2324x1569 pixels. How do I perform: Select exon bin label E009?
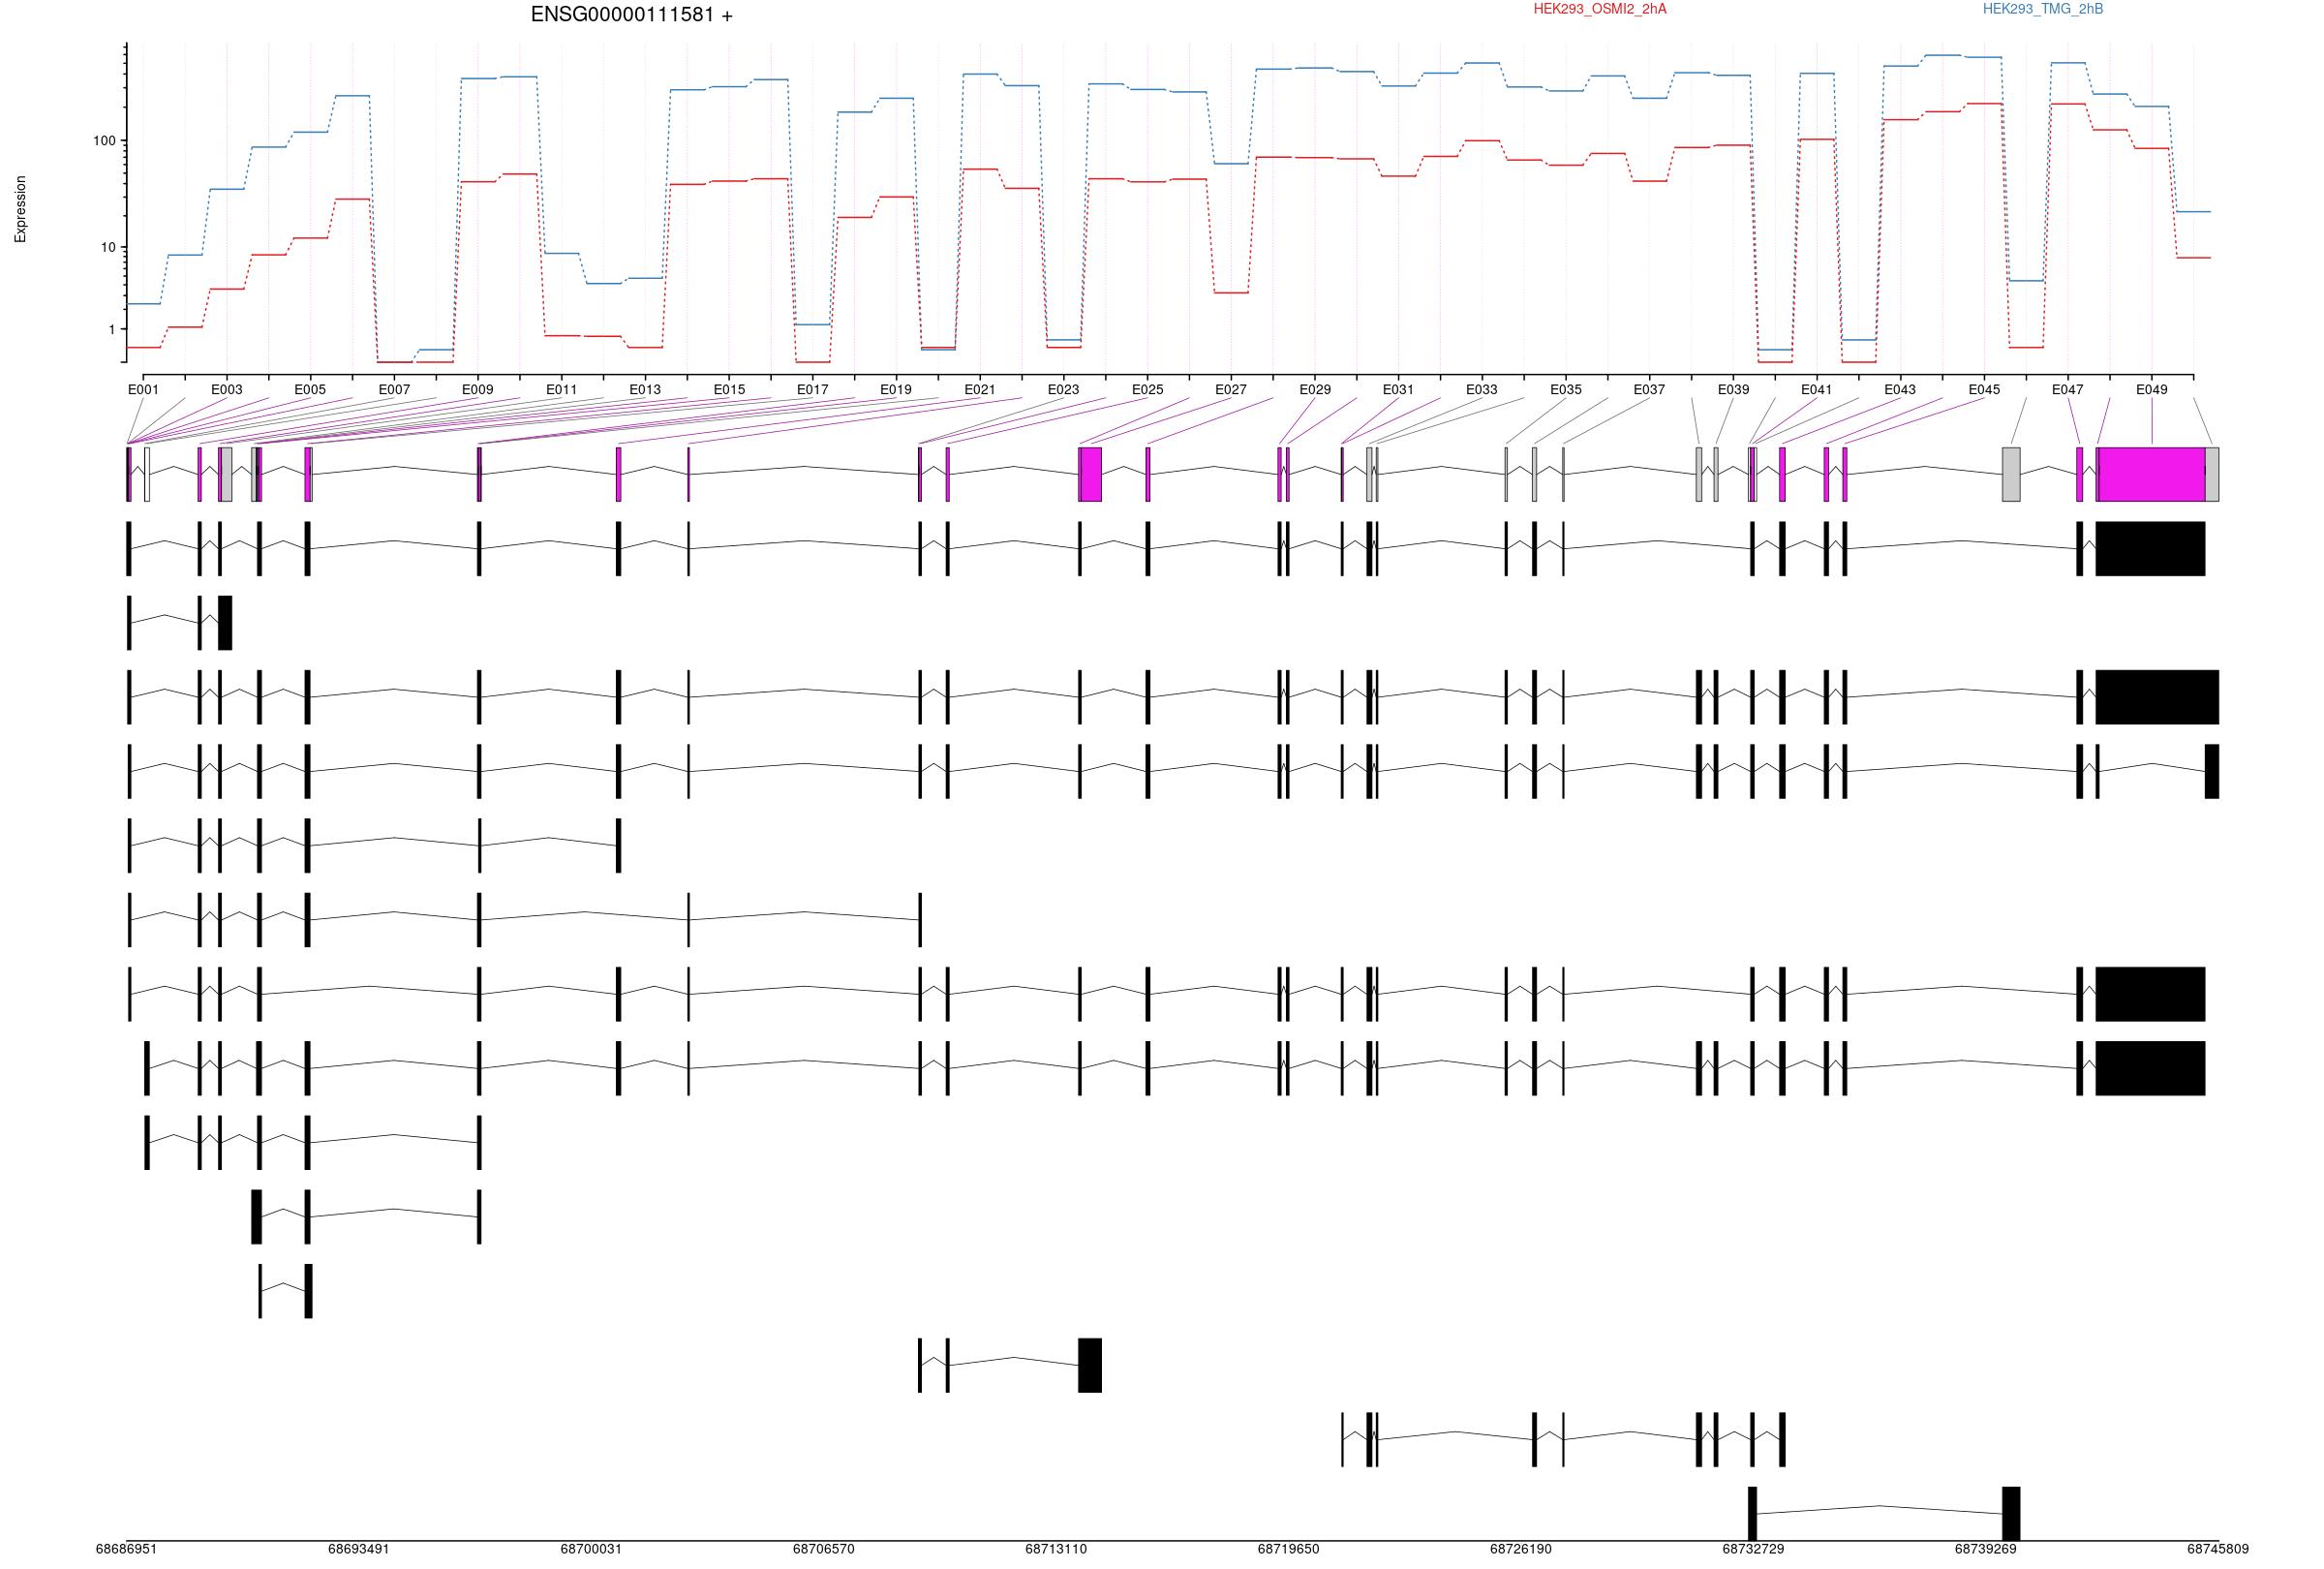477,389
